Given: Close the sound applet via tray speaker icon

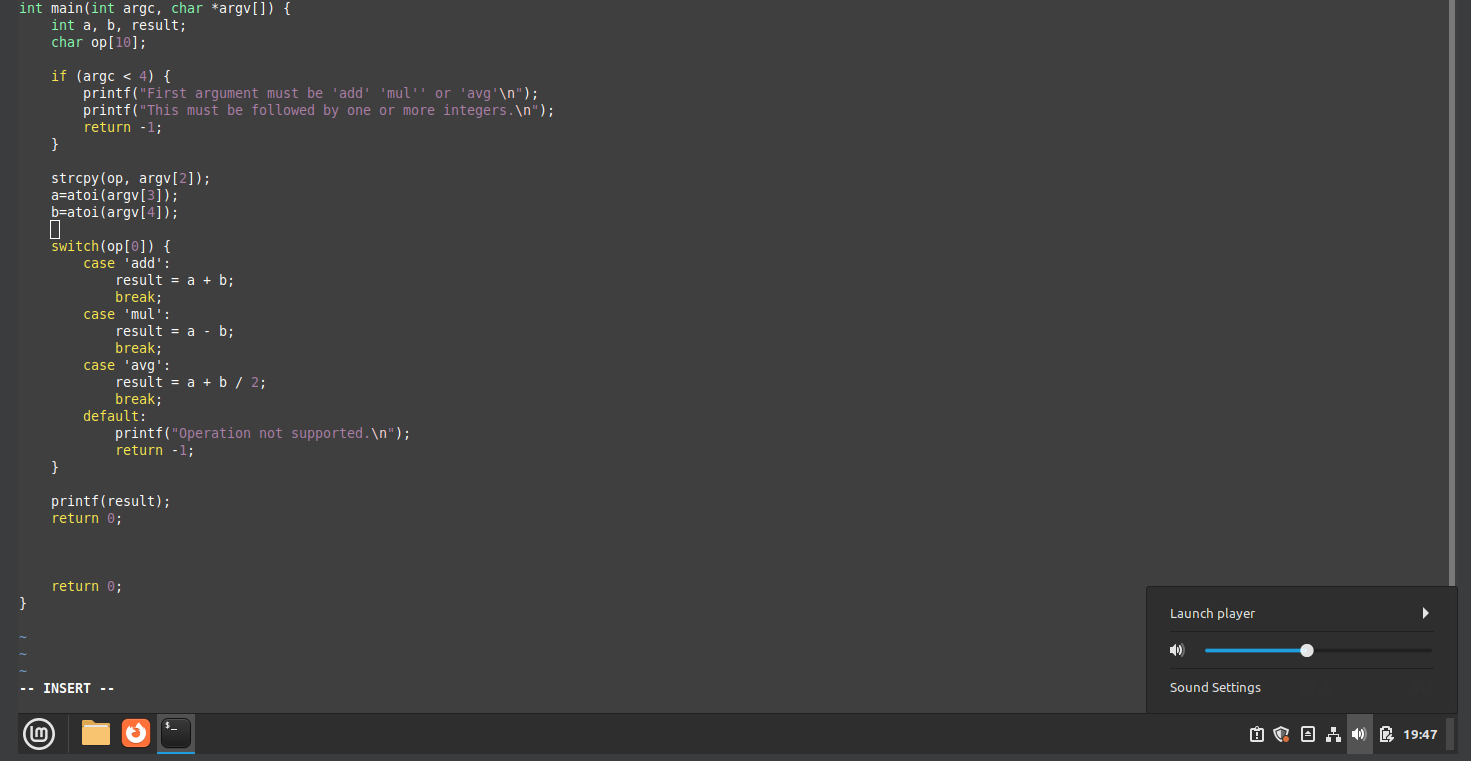Looking at the screenshot, I should tap(1359, 735).
